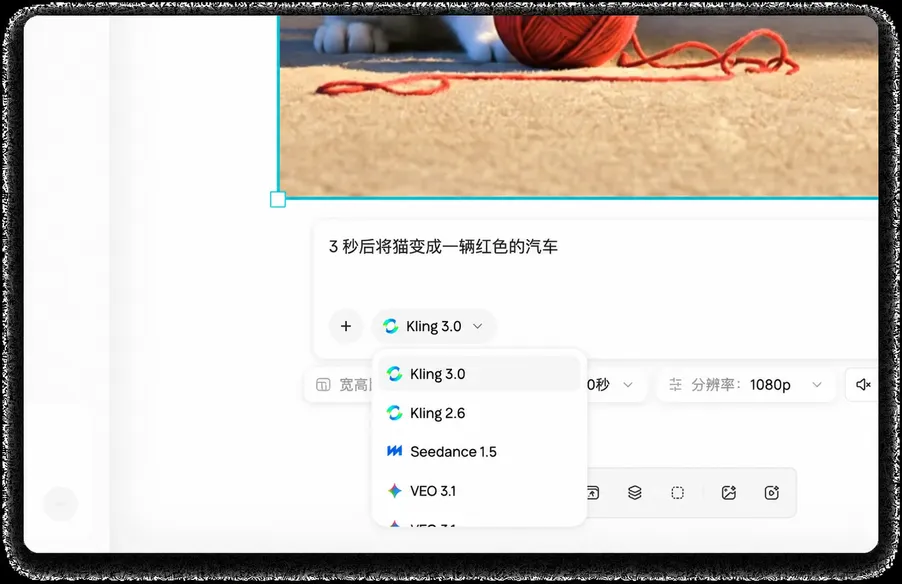This screenshot has width=902, height=584.
Task: Click the corner resize handle of the image
Action: (278, 199)
